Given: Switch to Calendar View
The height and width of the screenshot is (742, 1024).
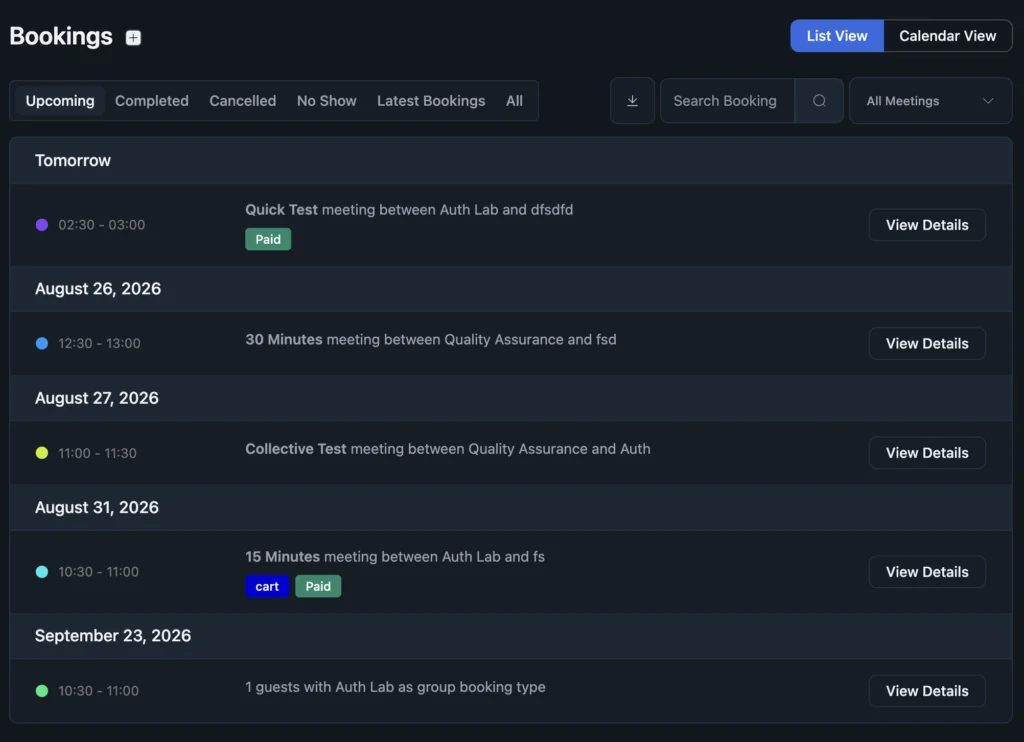Looking at the screenshot, I should point(947,36).
